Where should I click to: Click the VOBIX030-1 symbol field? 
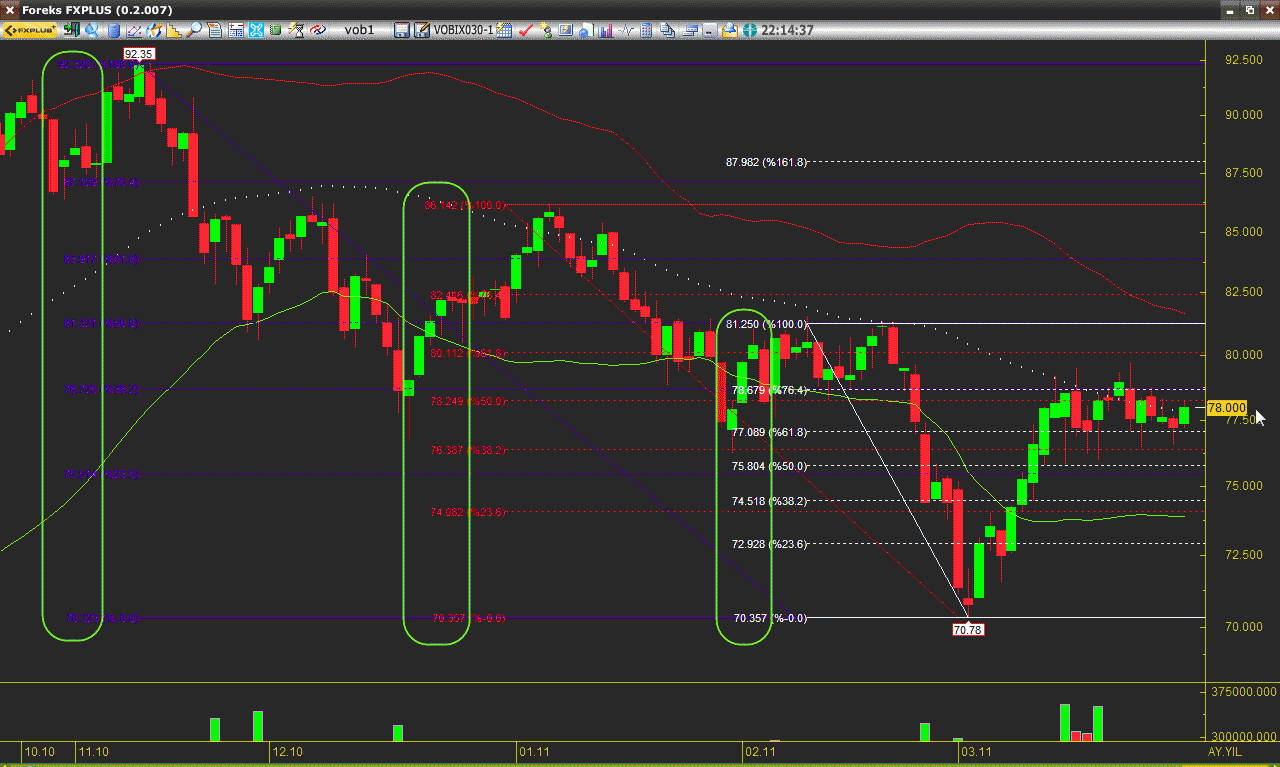(x=462, y=30)
